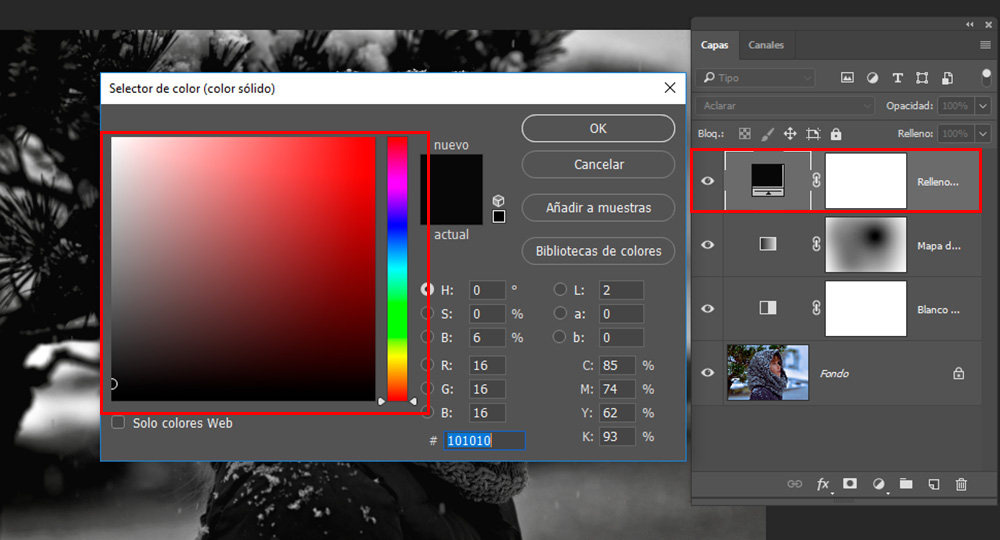Select the L lightness radio button
1000x540 pixels.
pos(560,289)
